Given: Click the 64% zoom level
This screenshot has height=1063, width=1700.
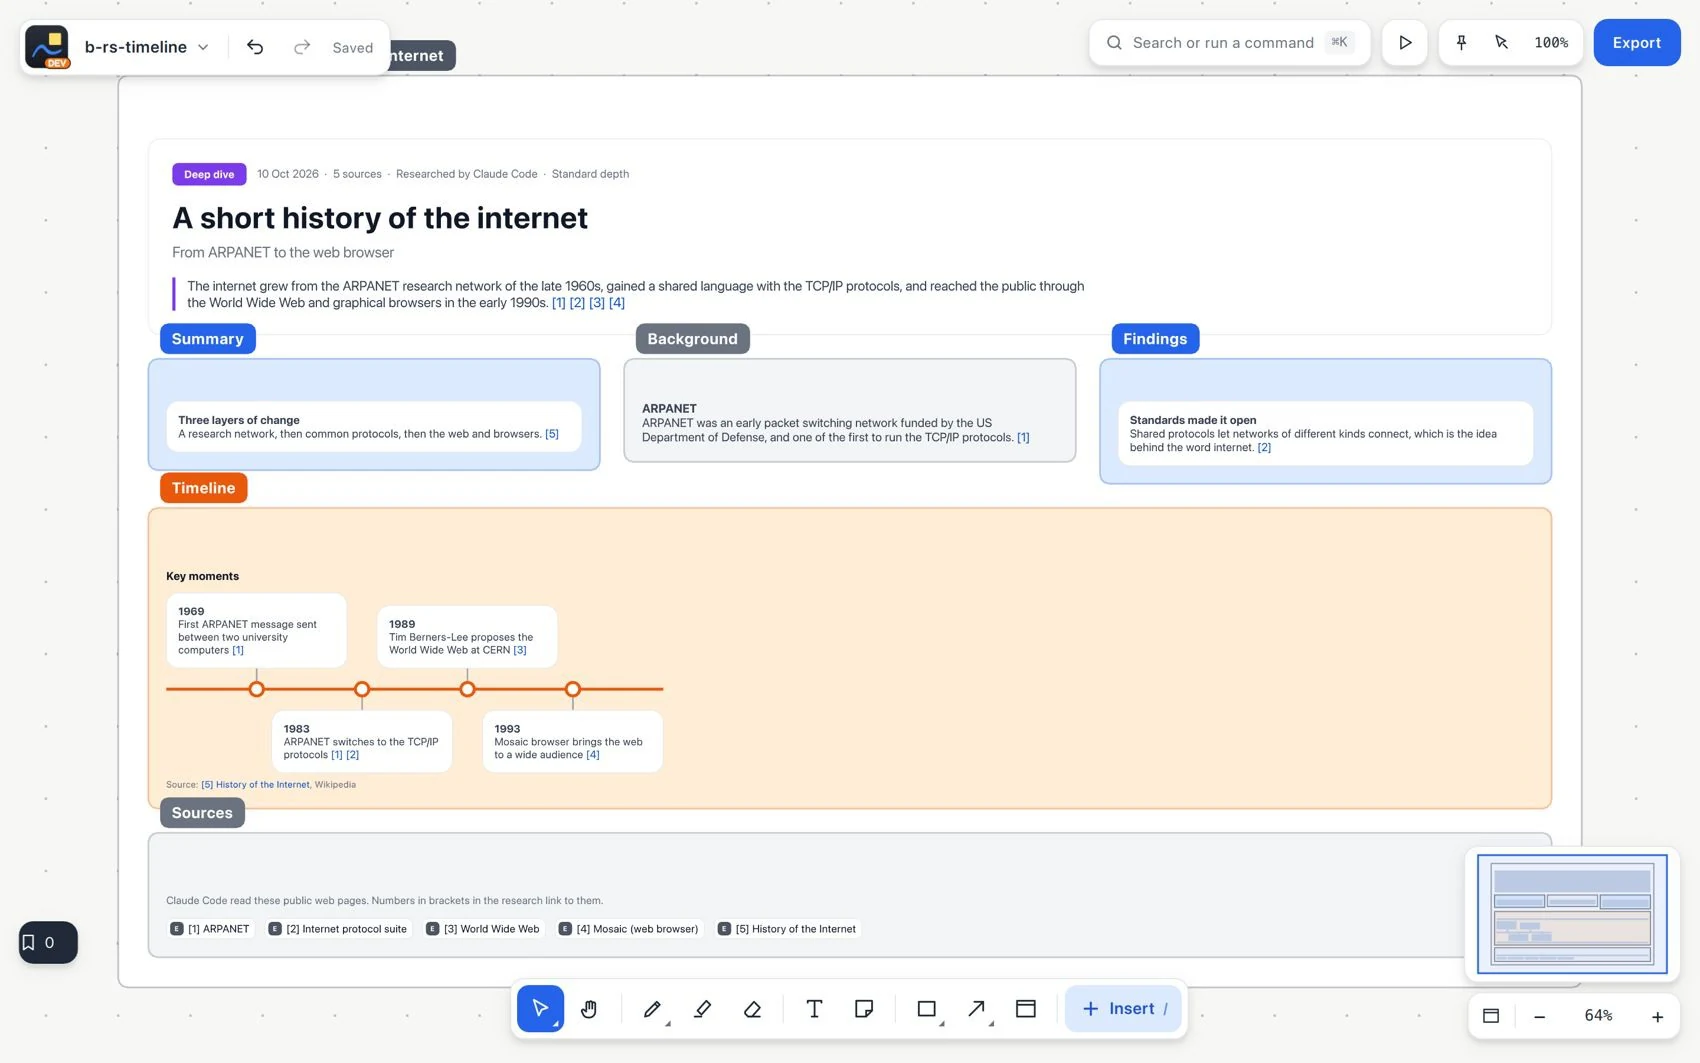Looking at the screenshot, I should [x=1598, y=1016].
